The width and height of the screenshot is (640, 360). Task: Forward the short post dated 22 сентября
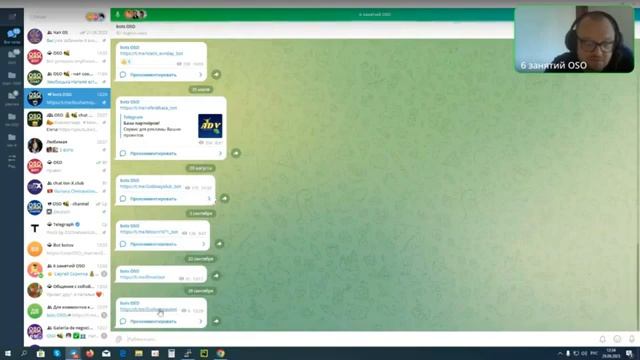[x=216, y=276]
